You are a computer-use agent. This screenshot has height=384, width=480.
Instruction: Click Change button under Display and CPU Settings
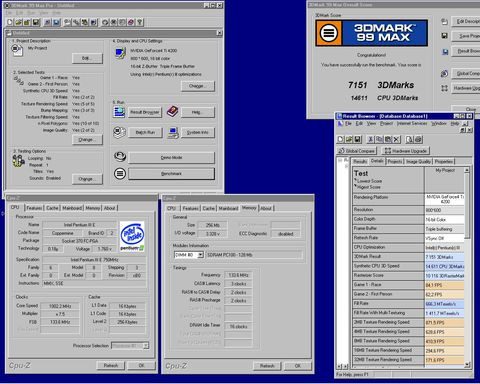[198, 86]
